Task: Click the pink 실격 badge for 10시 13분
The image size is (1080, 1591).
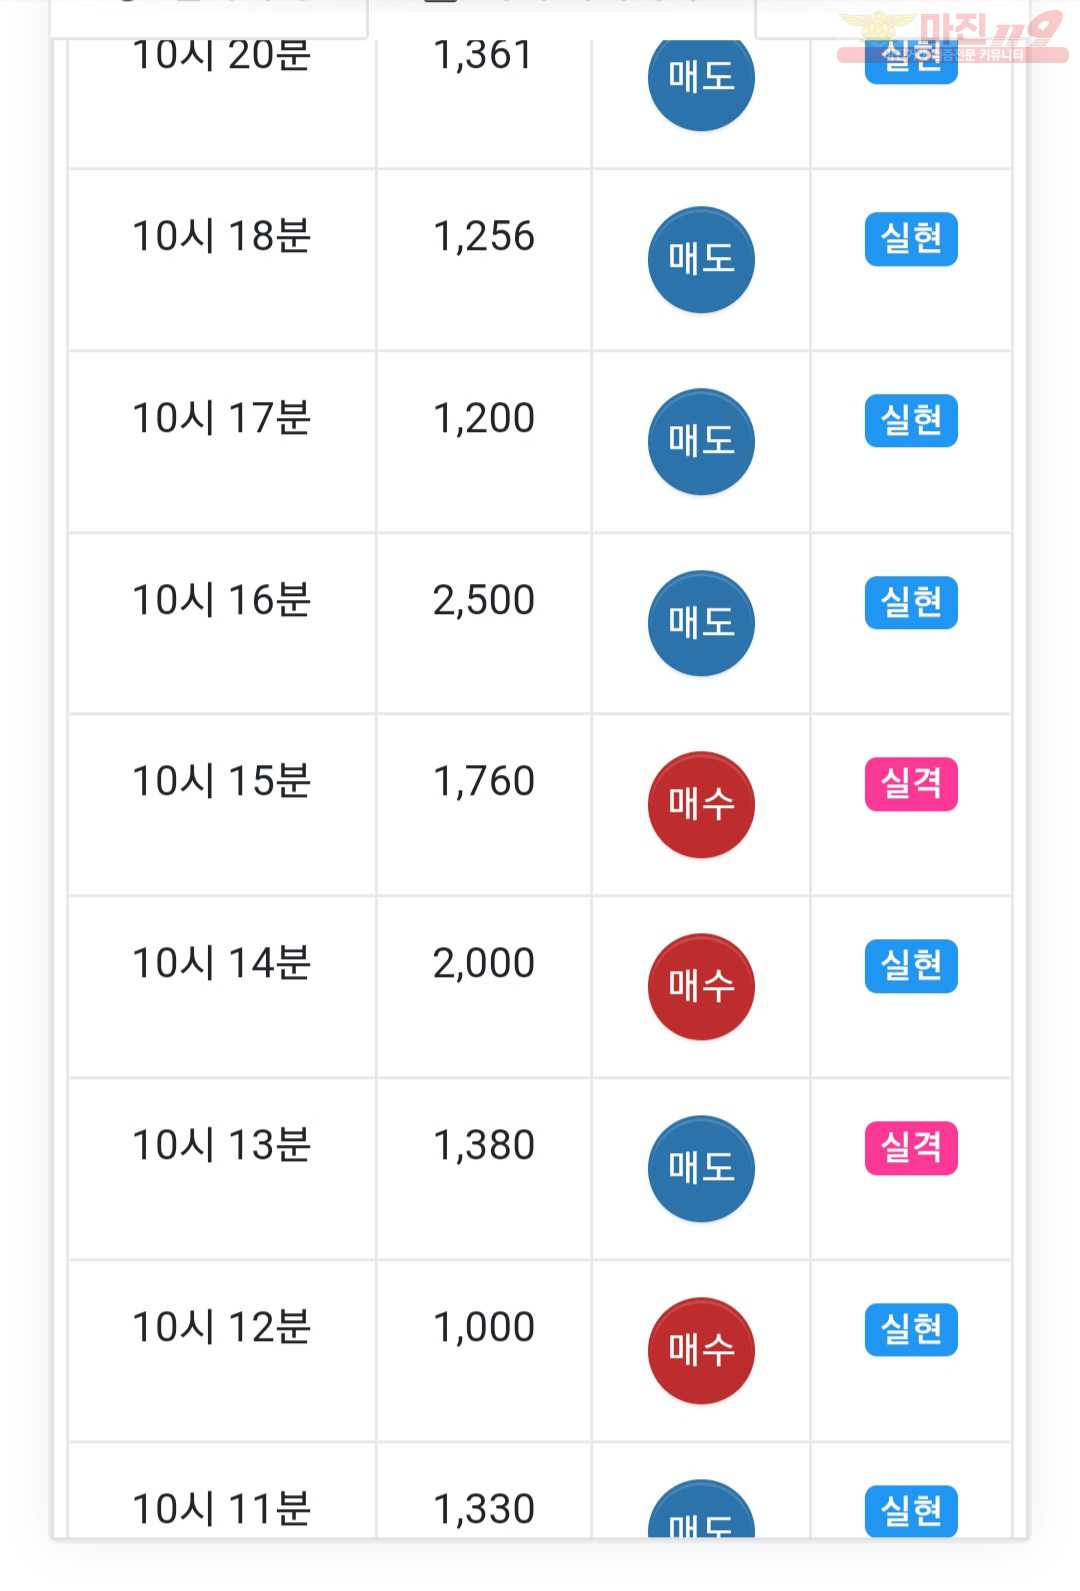Action: [911, 1148]
